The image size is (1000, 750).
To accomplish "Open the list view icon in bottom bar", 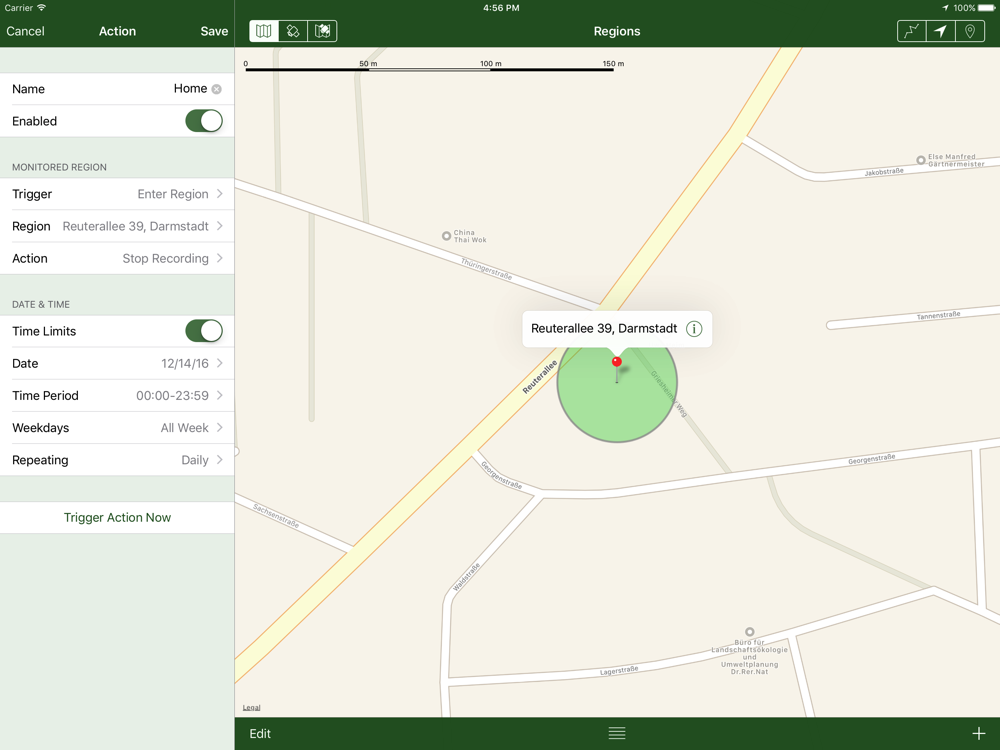I will (617, 733).
